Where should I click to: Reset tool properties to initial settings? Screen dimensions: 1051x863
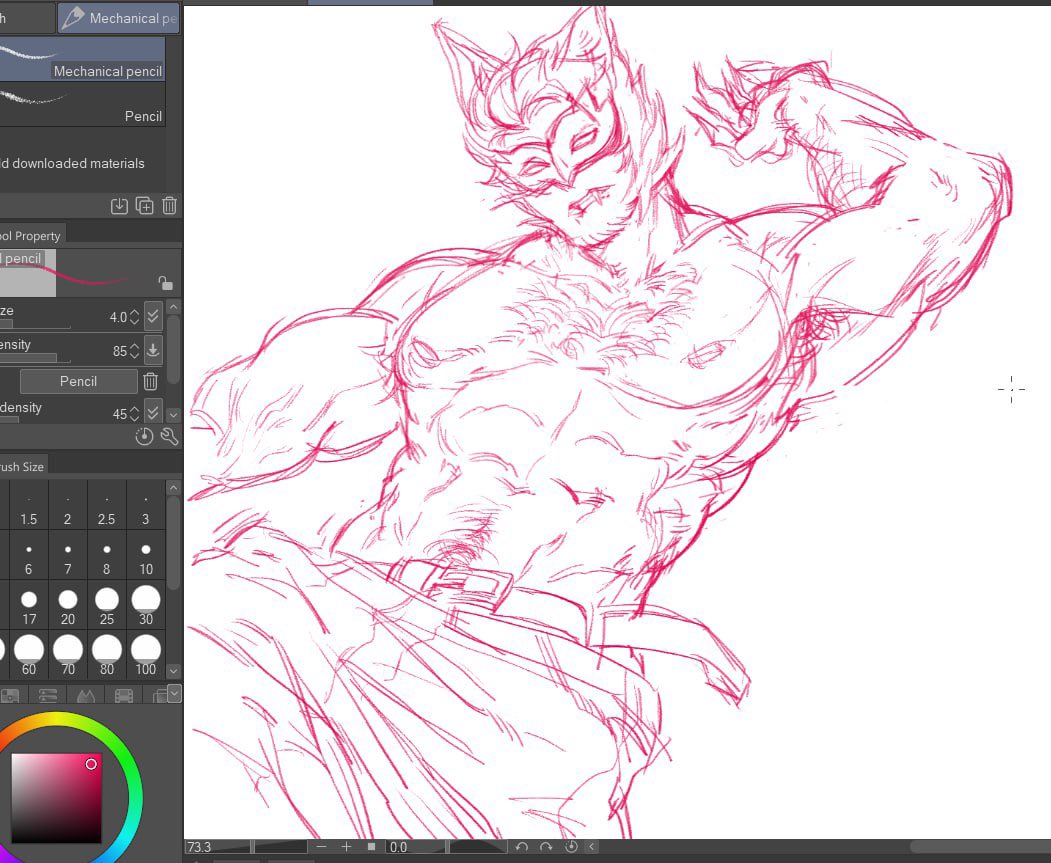point(144,437)
